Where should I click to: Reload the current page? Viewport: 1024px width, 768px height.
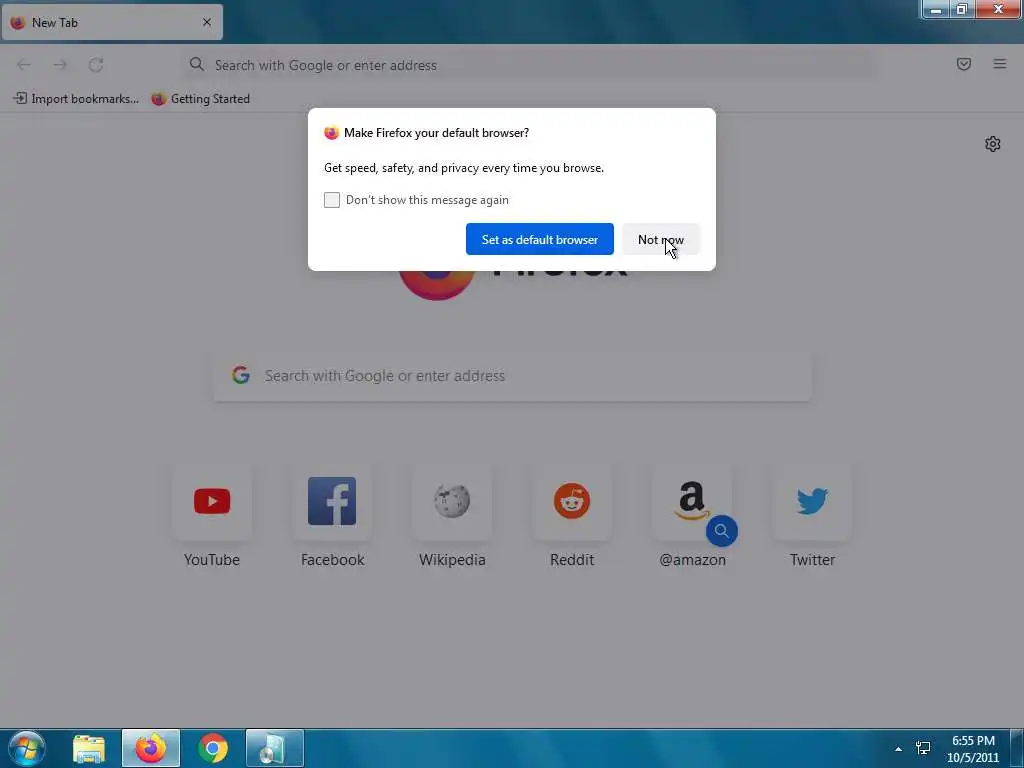[x=96, y=65]
